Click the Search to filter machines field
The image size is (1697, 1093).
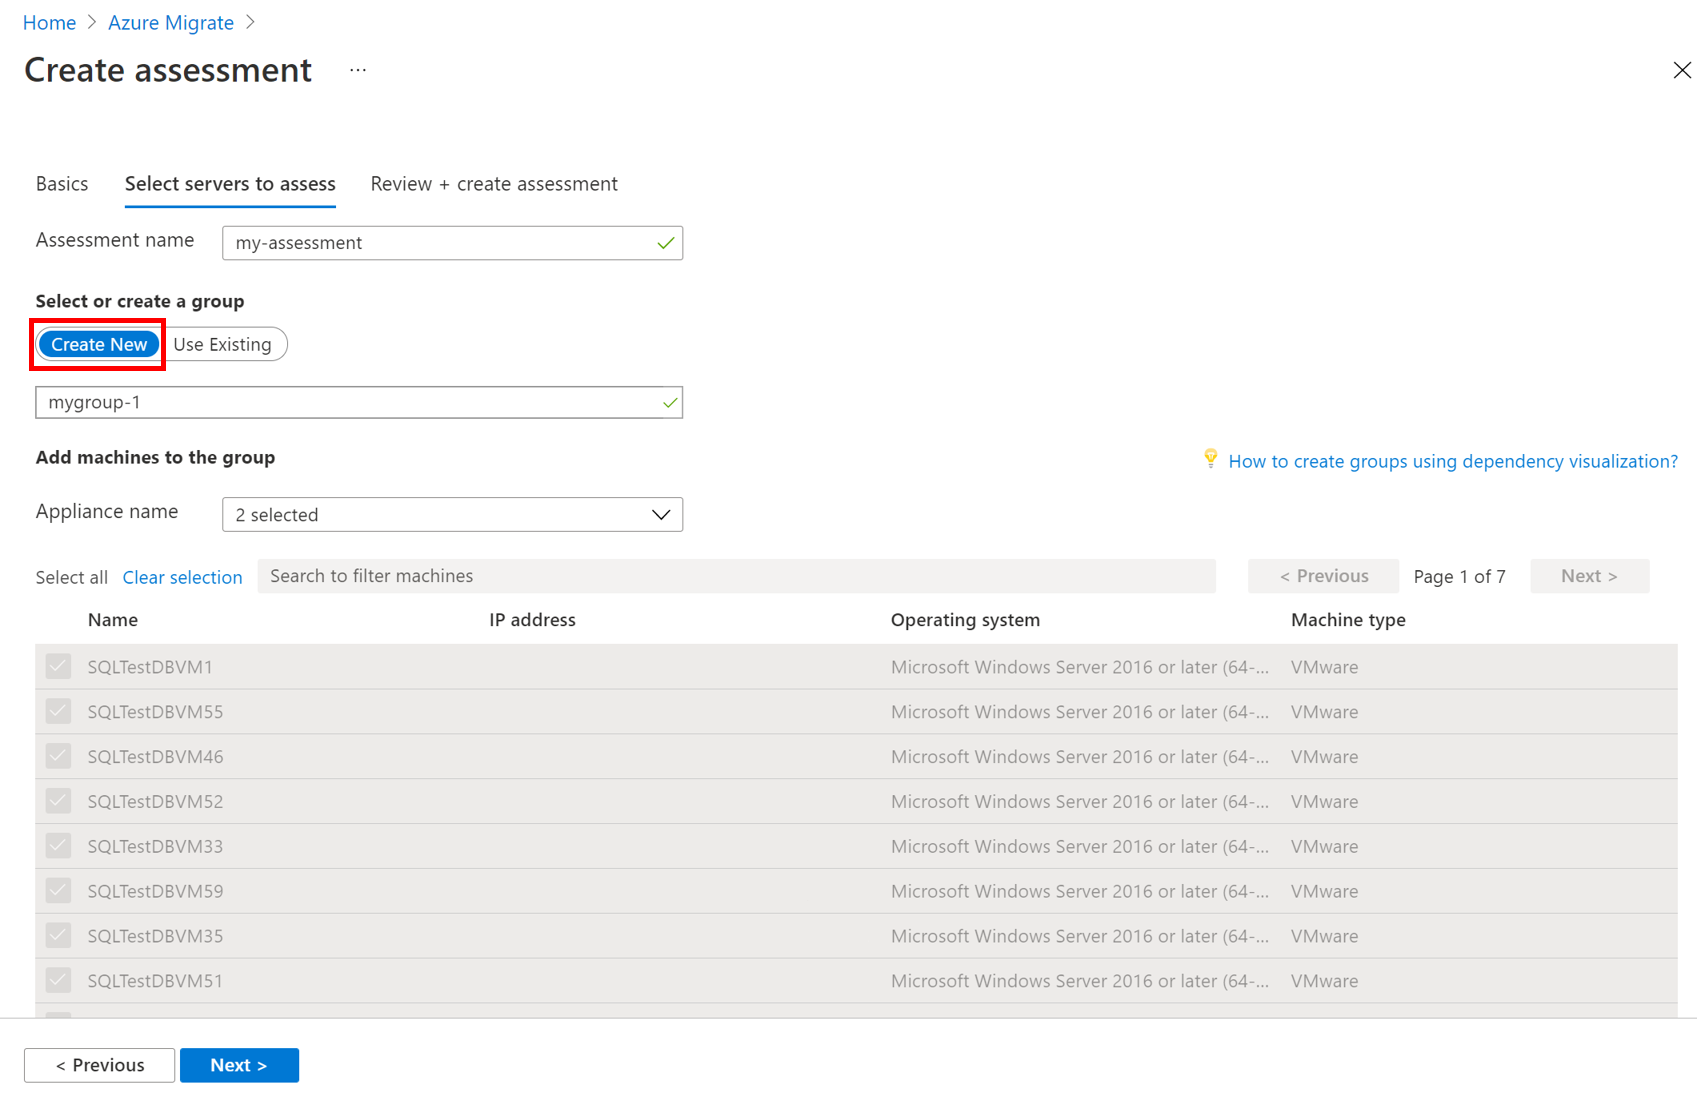736,576
